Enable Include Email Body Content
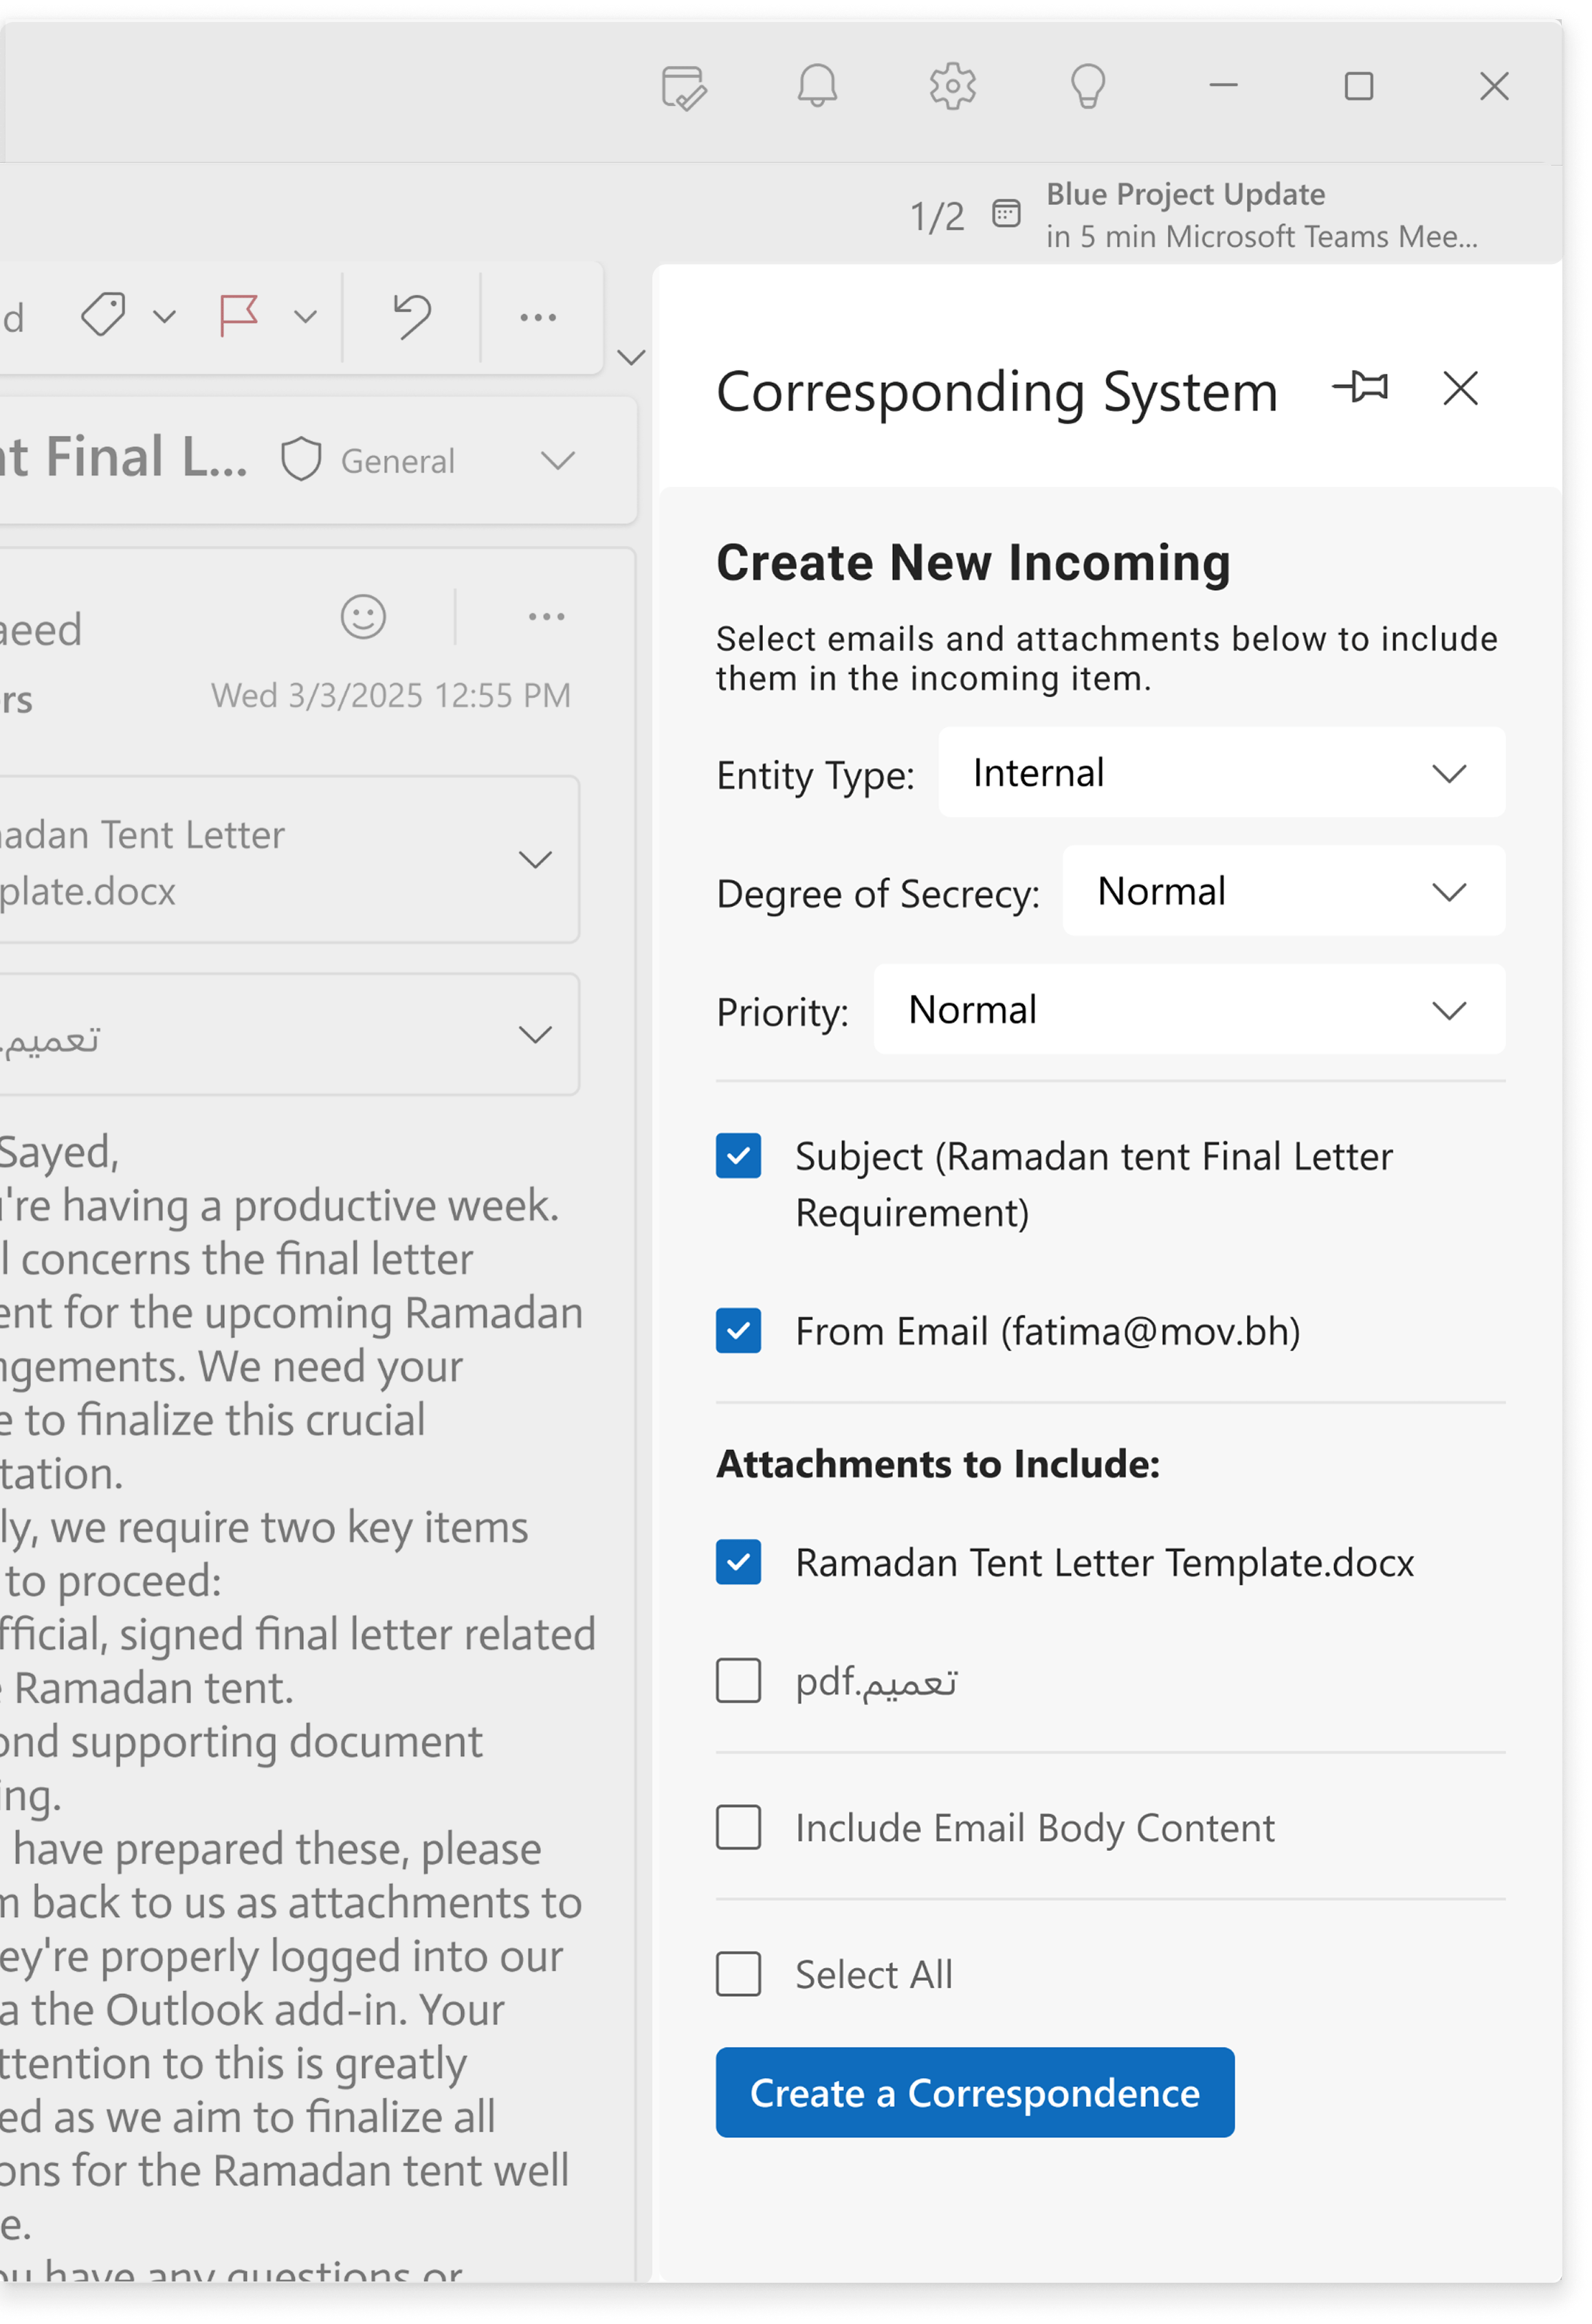 point(738,1828)
